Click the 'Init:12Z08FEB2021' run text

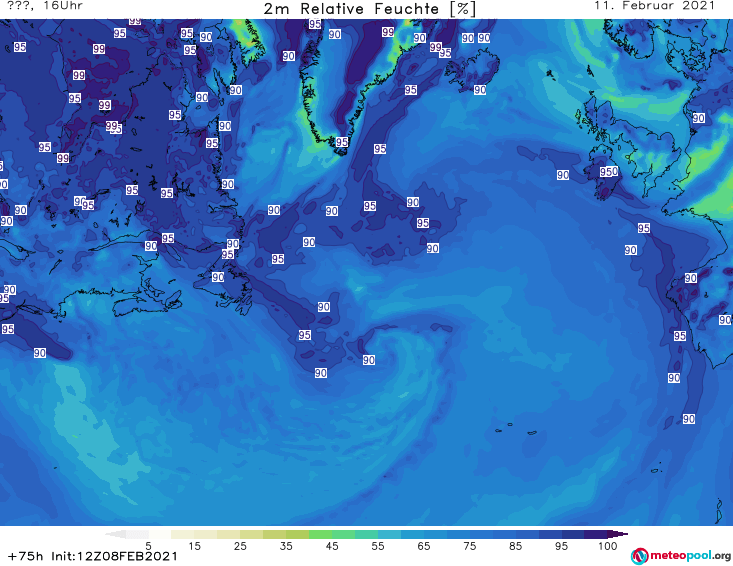pos(115,556)
